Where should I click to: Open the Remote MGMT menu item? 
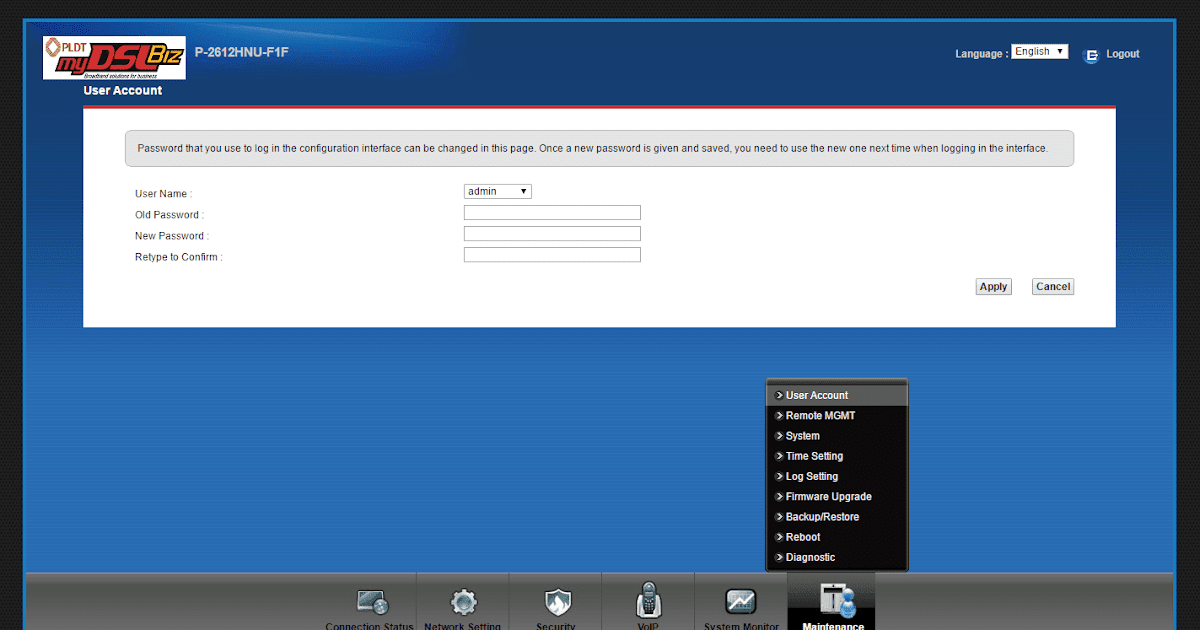coord(816,415)
